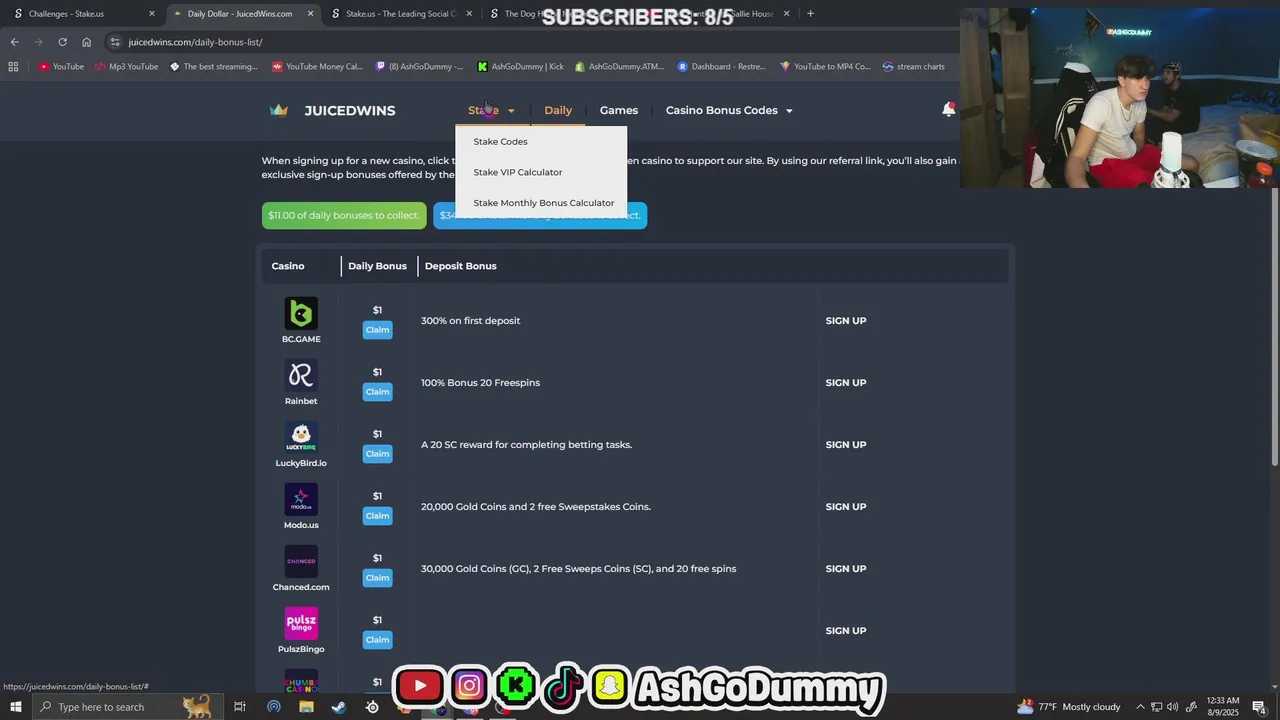Click the LuckyBird.io penguin logo
Viewport: 1280px width, 720px height.
(301, 437)
